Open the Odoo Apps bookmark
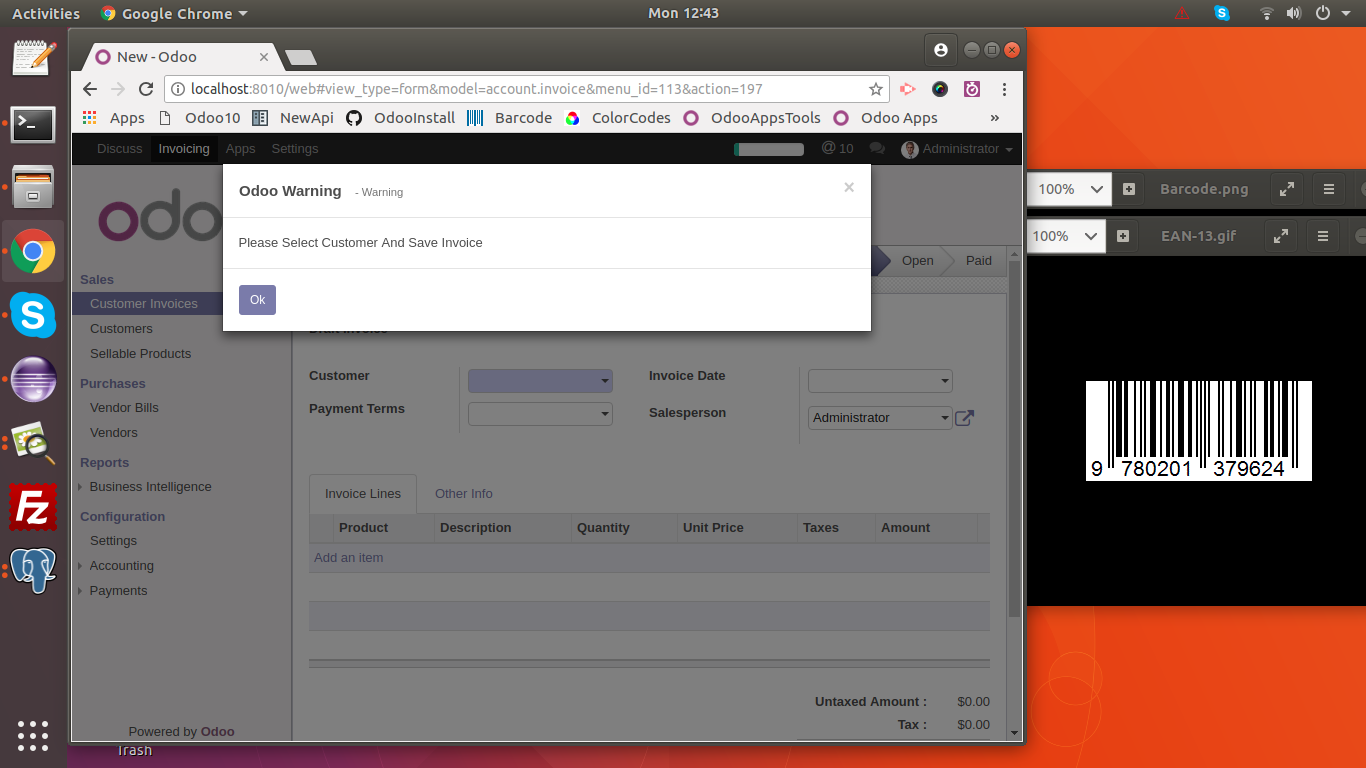Viewport: 1366px width, 768px height. [x=886, y=118]
